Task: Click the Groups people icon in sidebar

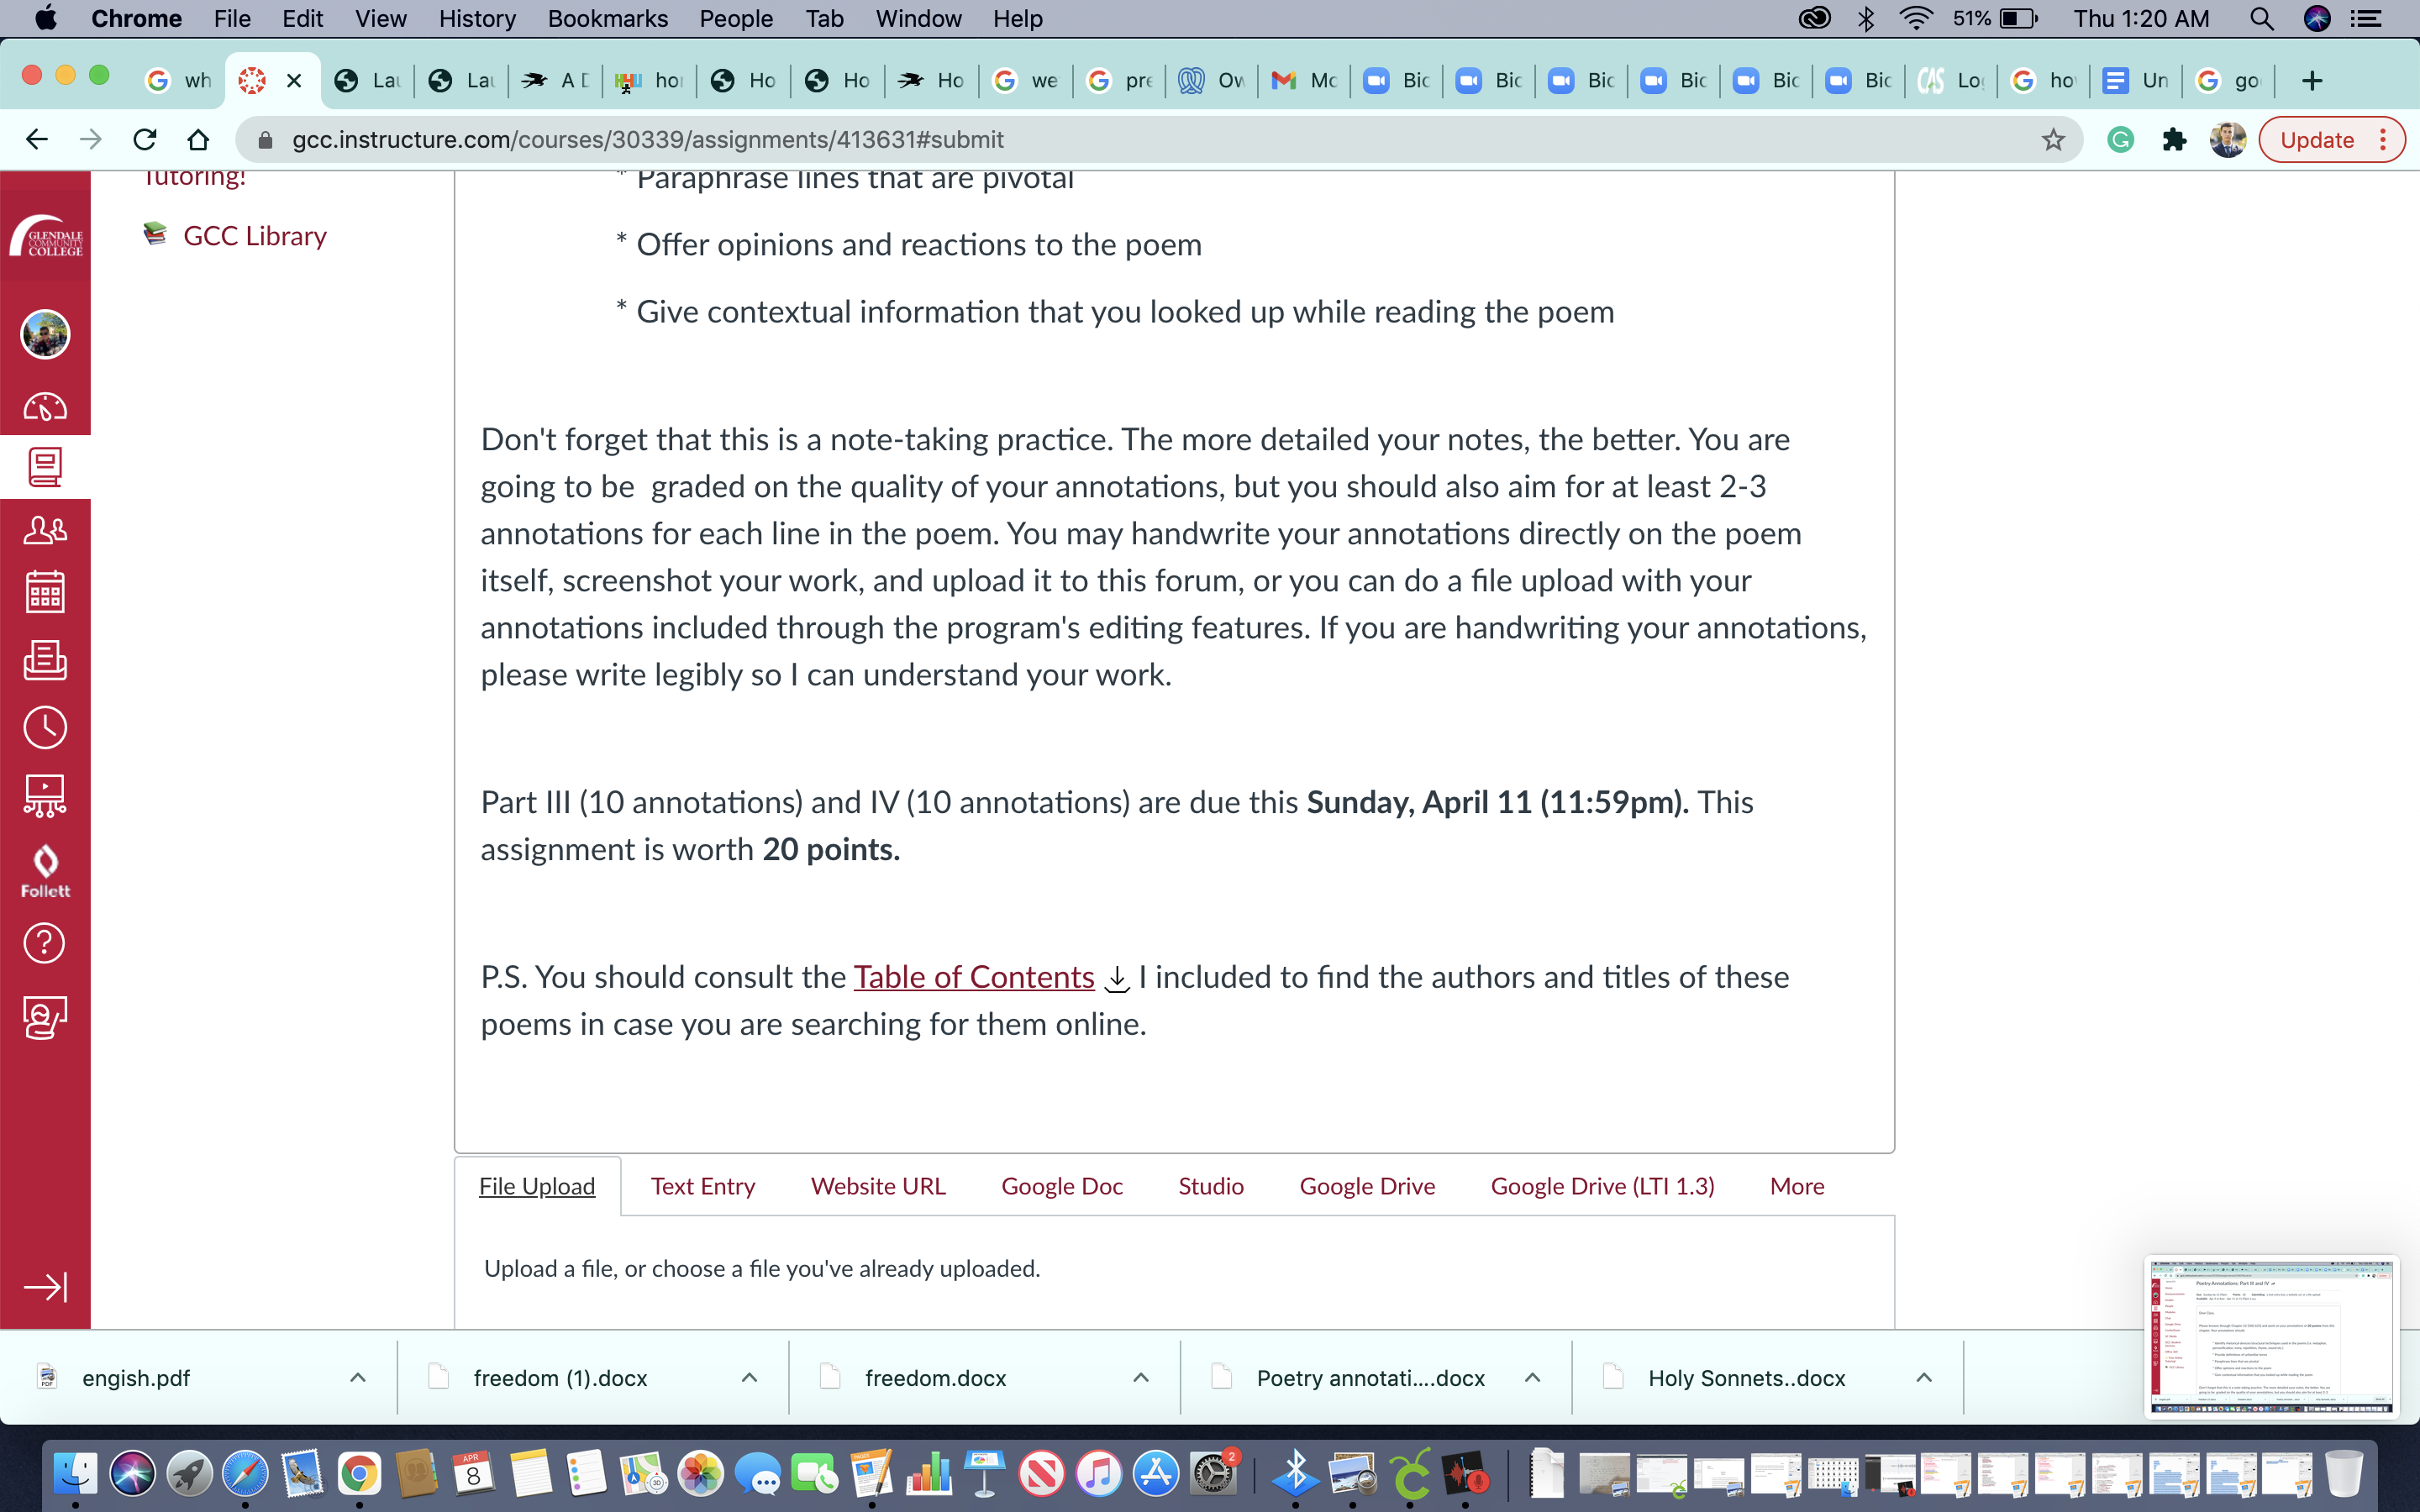Action: click(45, 530)
